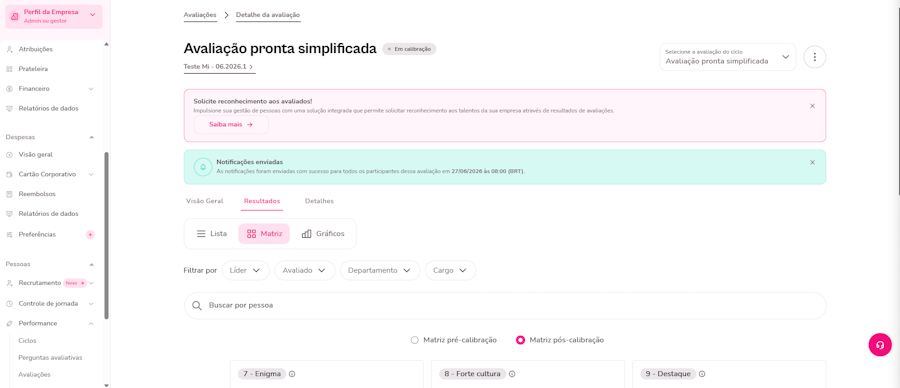The height and width of the screenshot is (388, 900).
Task: Expand the Cartão Corporativo chevron
Action: [91, 174]
